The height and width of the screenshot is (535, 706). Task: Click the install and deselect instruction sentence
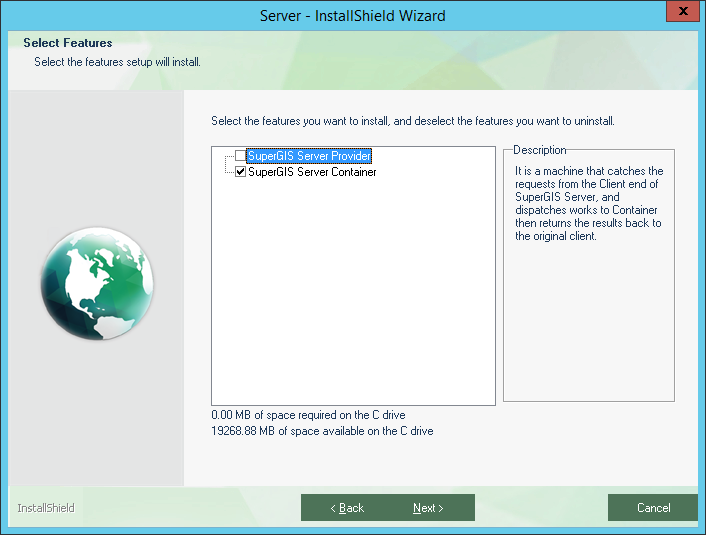(413, 121)
